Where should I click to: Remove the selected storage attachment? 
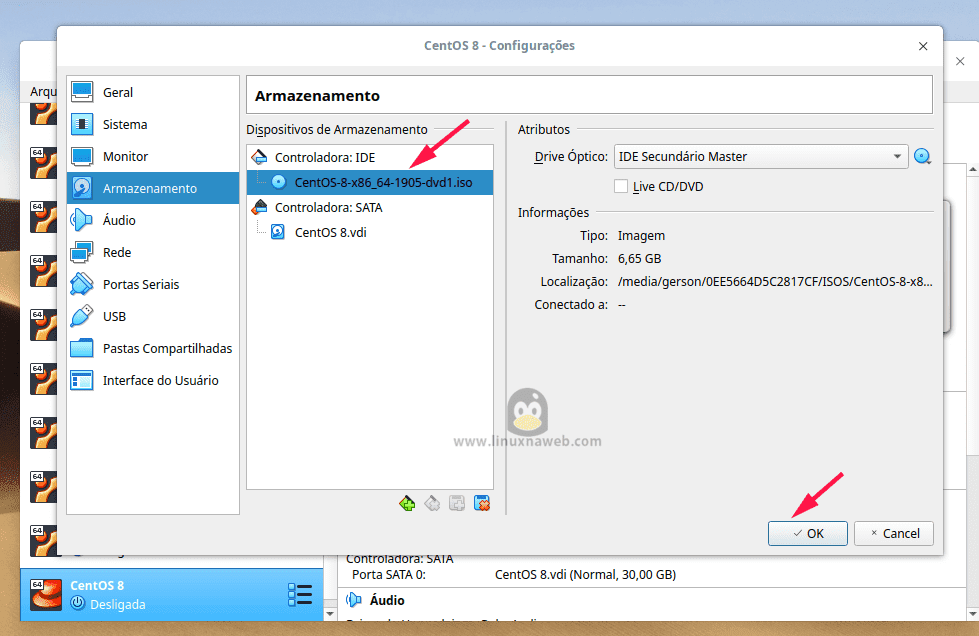point(482,503)
